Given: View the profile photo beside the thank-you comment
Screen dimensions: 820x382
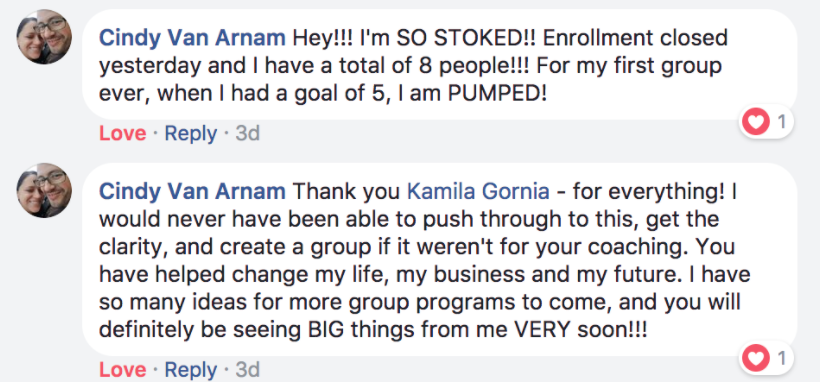Looking at the screenshot, I should pyautogui.click(x=44, y=190).
